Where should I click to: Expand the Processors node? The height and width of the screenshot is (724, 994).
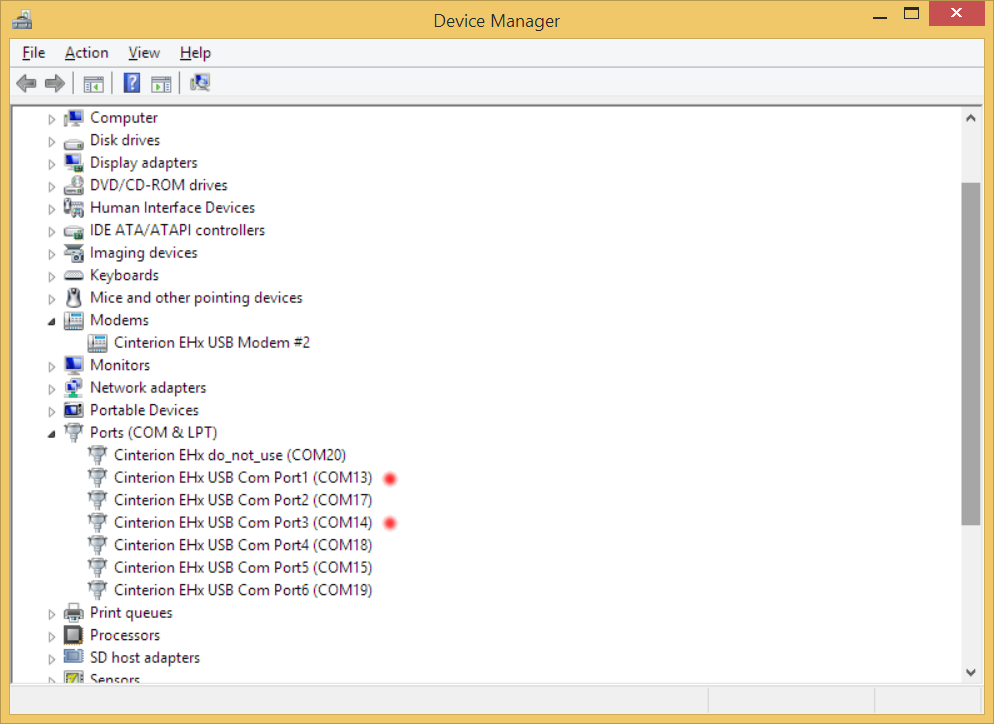click(51, 637)
